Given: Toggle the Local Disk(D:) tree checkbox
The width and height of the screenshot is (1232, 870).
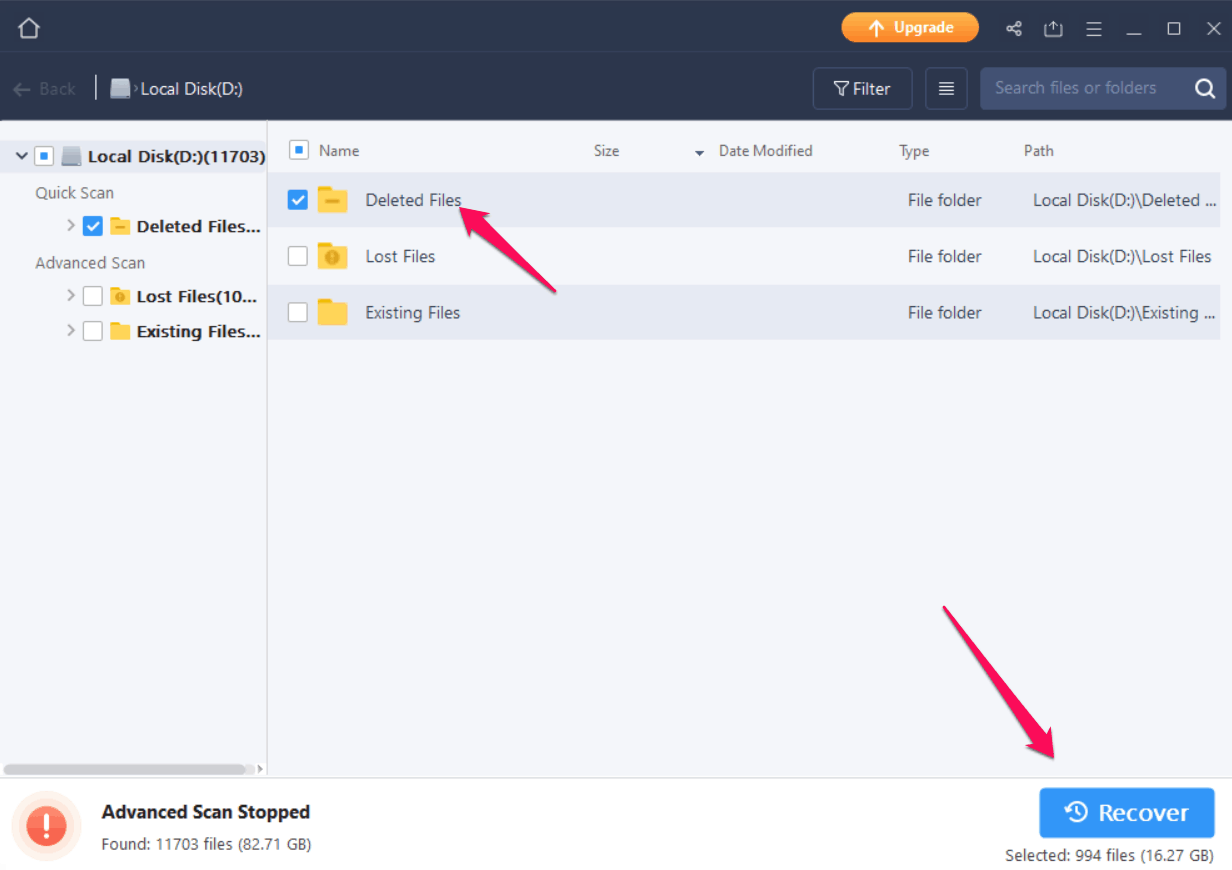Looking at the screenshot, I should coord(44,156).
